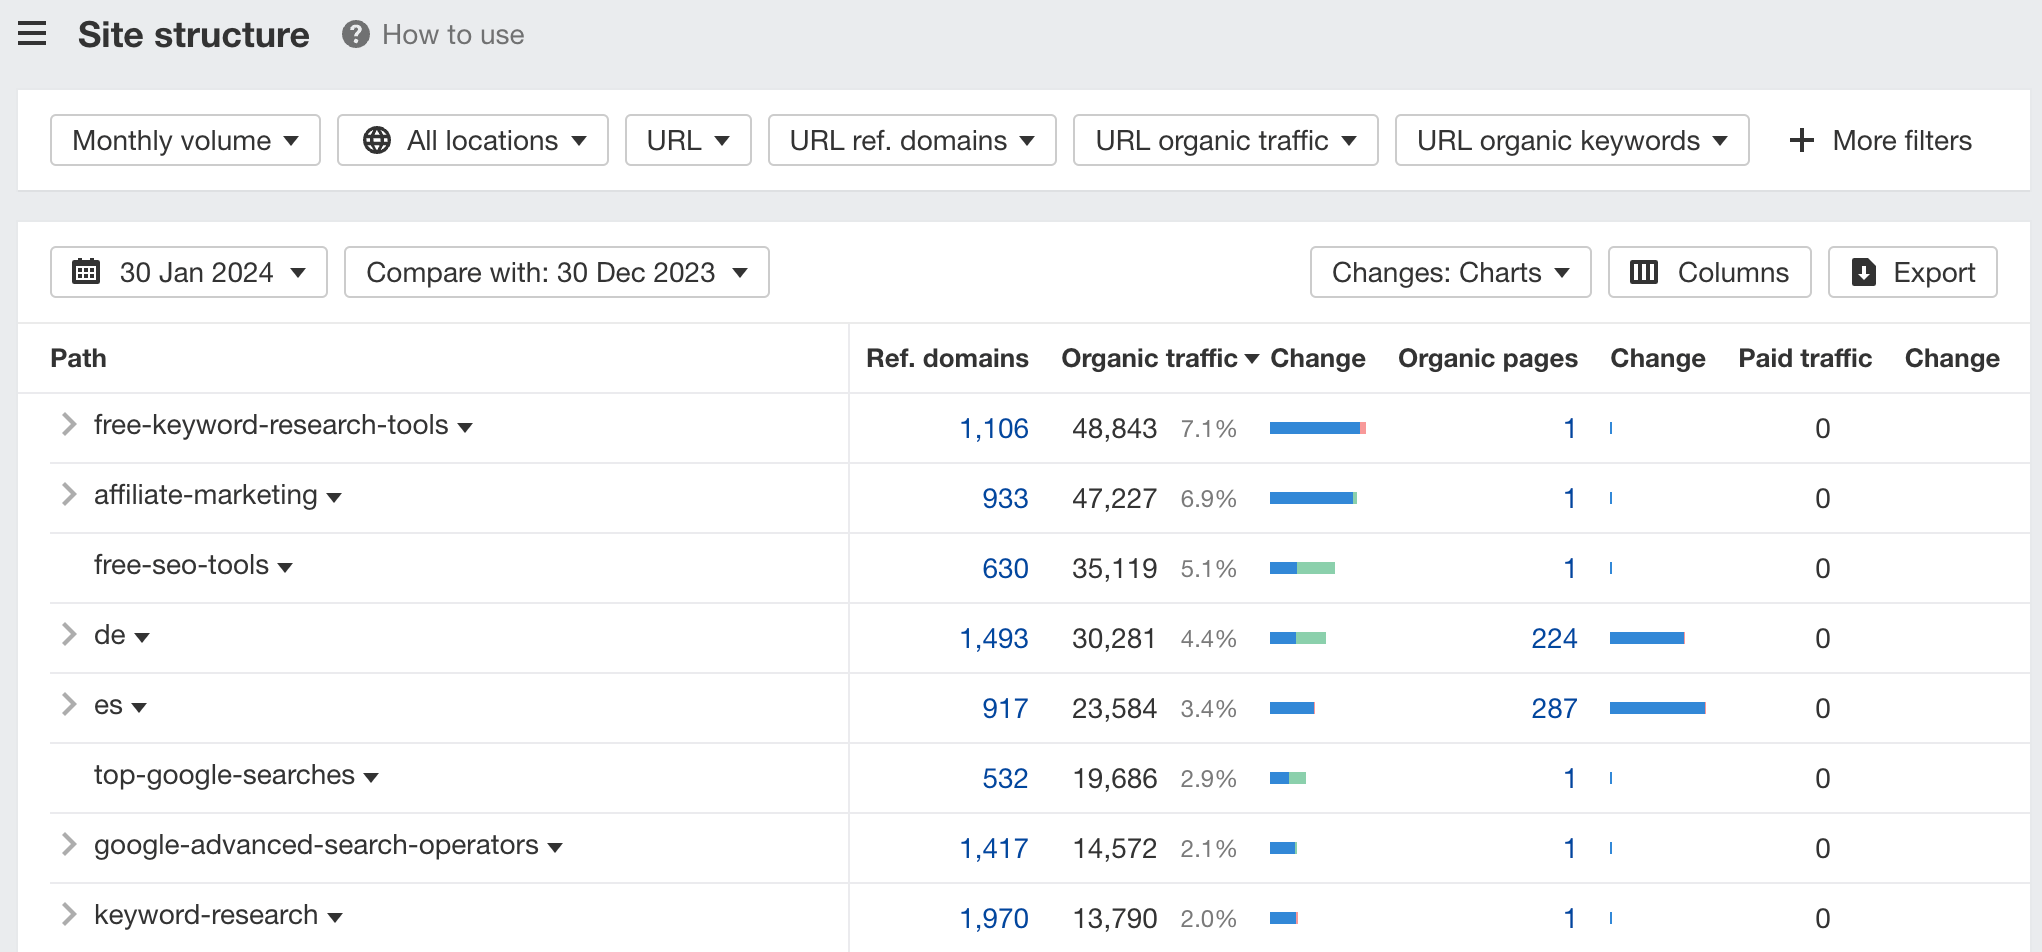Open the hamburger menu icon
The width and height of the screenshot is (2042, 952).
pyautogui.click(x=32, y=34)
